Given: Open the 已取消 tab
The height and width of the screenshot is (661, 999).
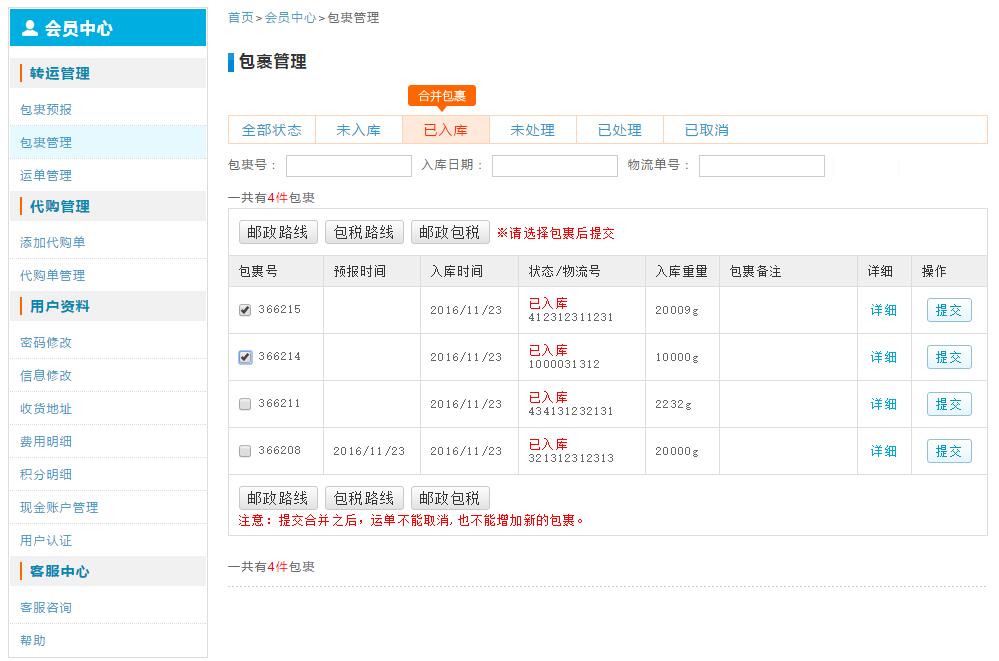Looking at the screenshot, I should click(x=706, y=130).
